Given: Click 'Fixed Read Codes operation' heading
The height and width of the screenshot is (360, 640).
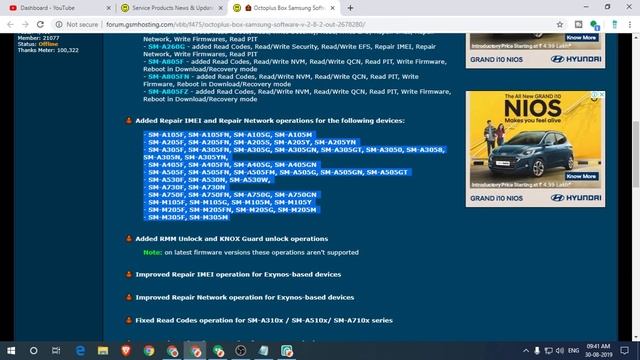Looking at the screenshot, I should [264, 320].
